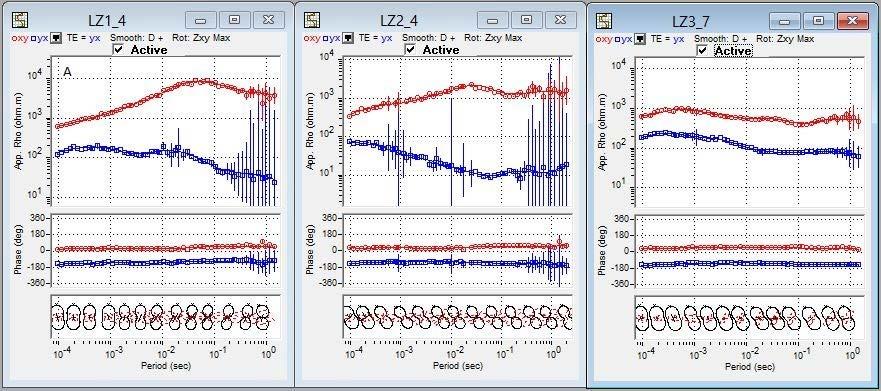Screen dimensions: 881x391
Task: Change the TE = yx mode setting in LZ3_7
Action: pos(667,39)
